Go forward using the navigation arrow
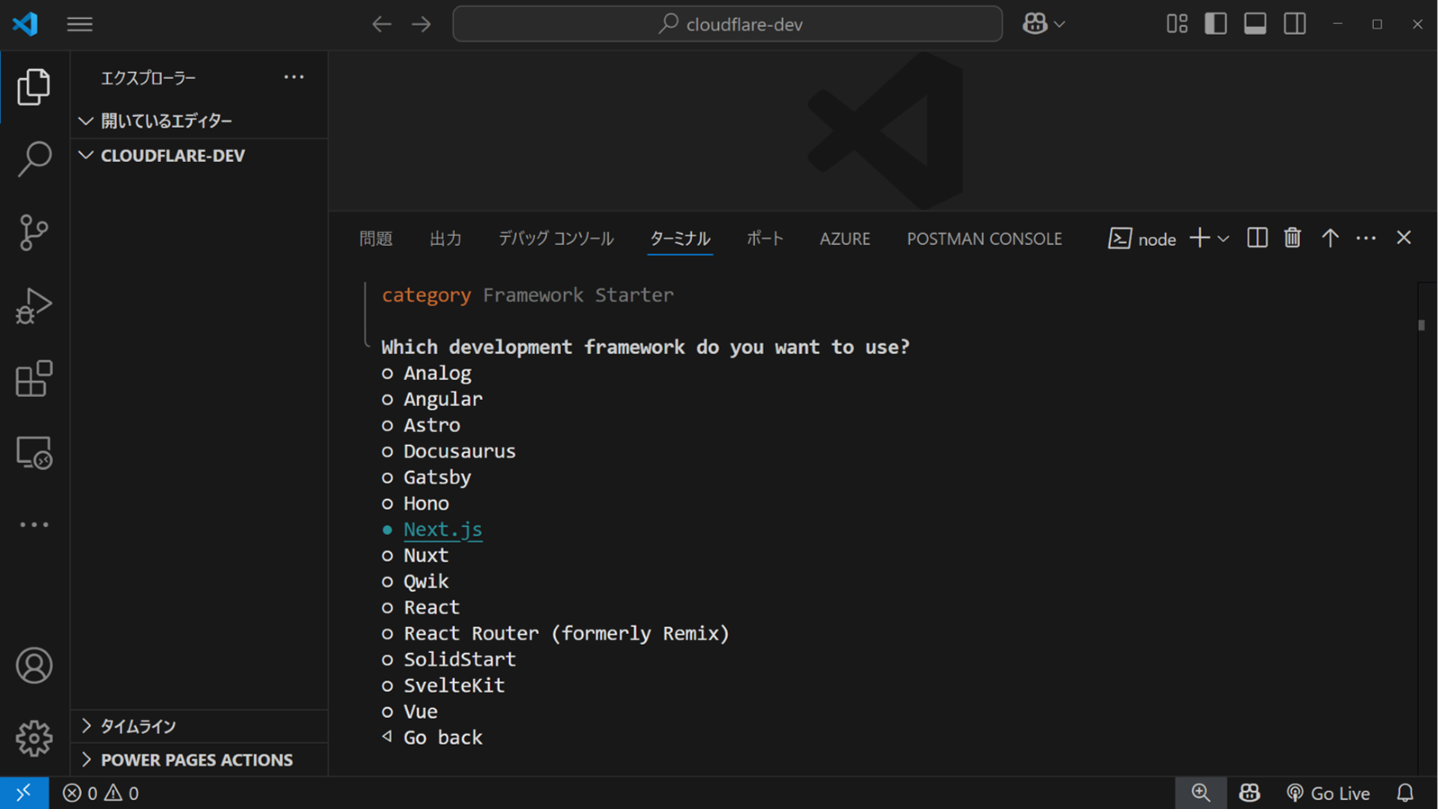The image size is (1438, 809). (421, 24)
